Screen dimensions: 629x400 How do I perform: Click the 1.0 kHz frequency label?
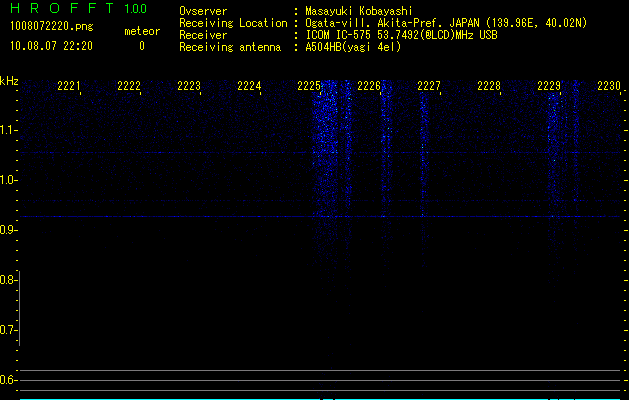[x=8, y=180]
